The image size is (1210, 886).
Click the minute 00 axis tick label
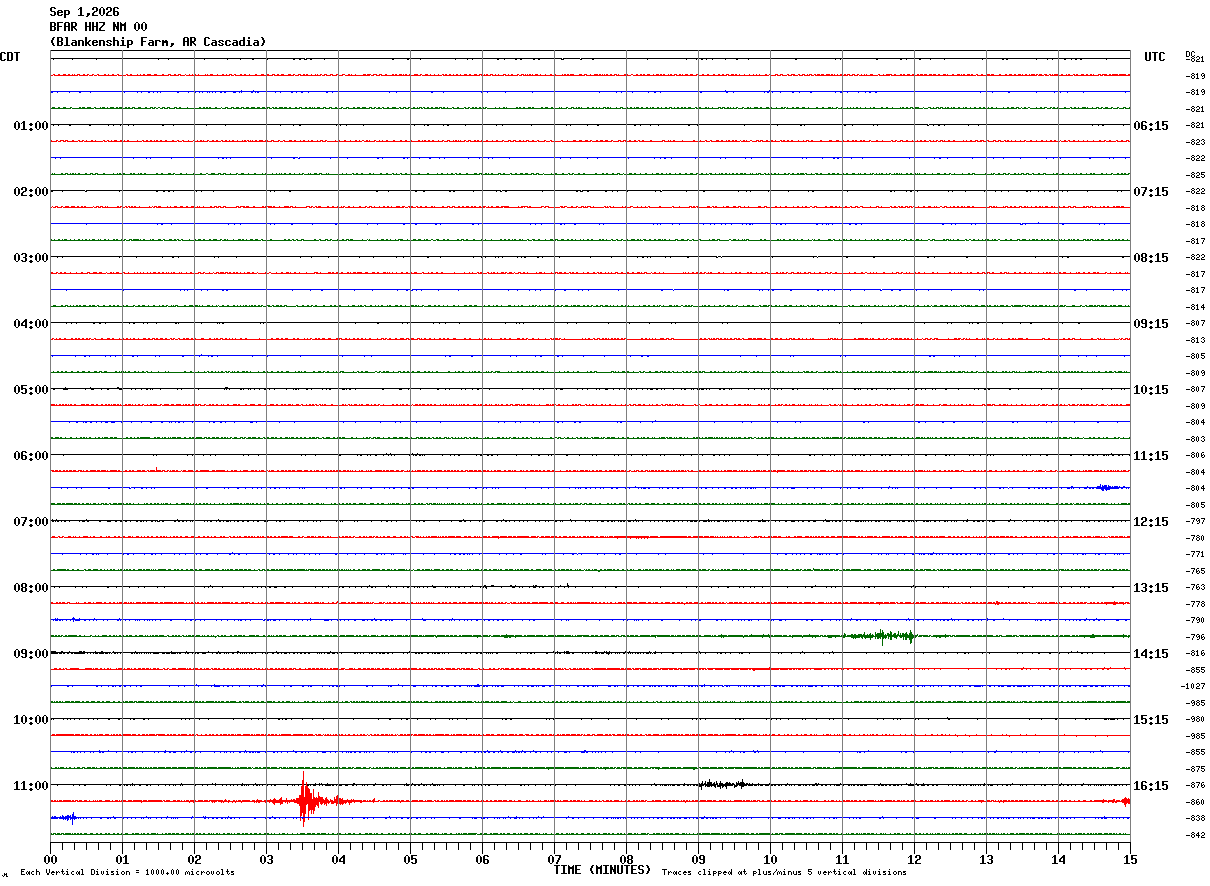(51, 859)
